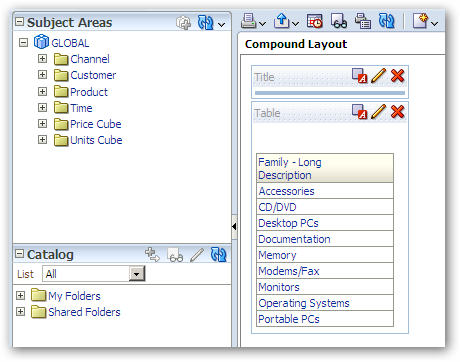Viewport: 460px width, 362px height.
Task: Edit the Title view with pencil icon
Action: click(x=378, y=76)
